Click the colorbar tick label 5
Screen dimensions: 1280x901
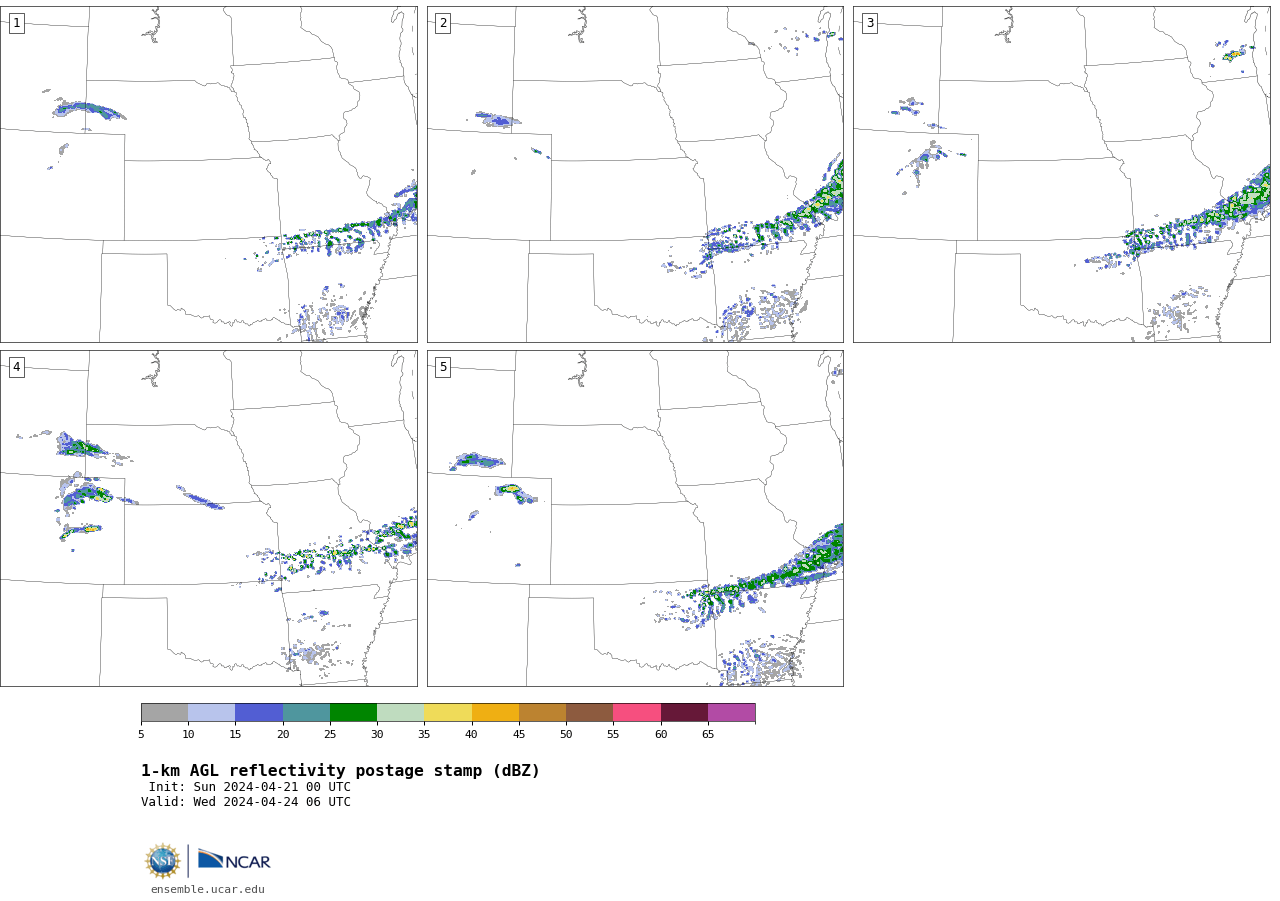pyautogui.click(x=141, y=735)
